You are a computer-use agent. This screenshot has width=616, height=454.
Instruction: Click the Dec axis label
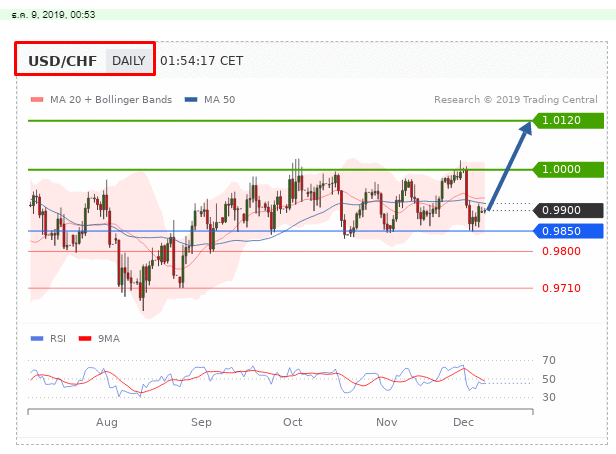(x=464, y=422)
